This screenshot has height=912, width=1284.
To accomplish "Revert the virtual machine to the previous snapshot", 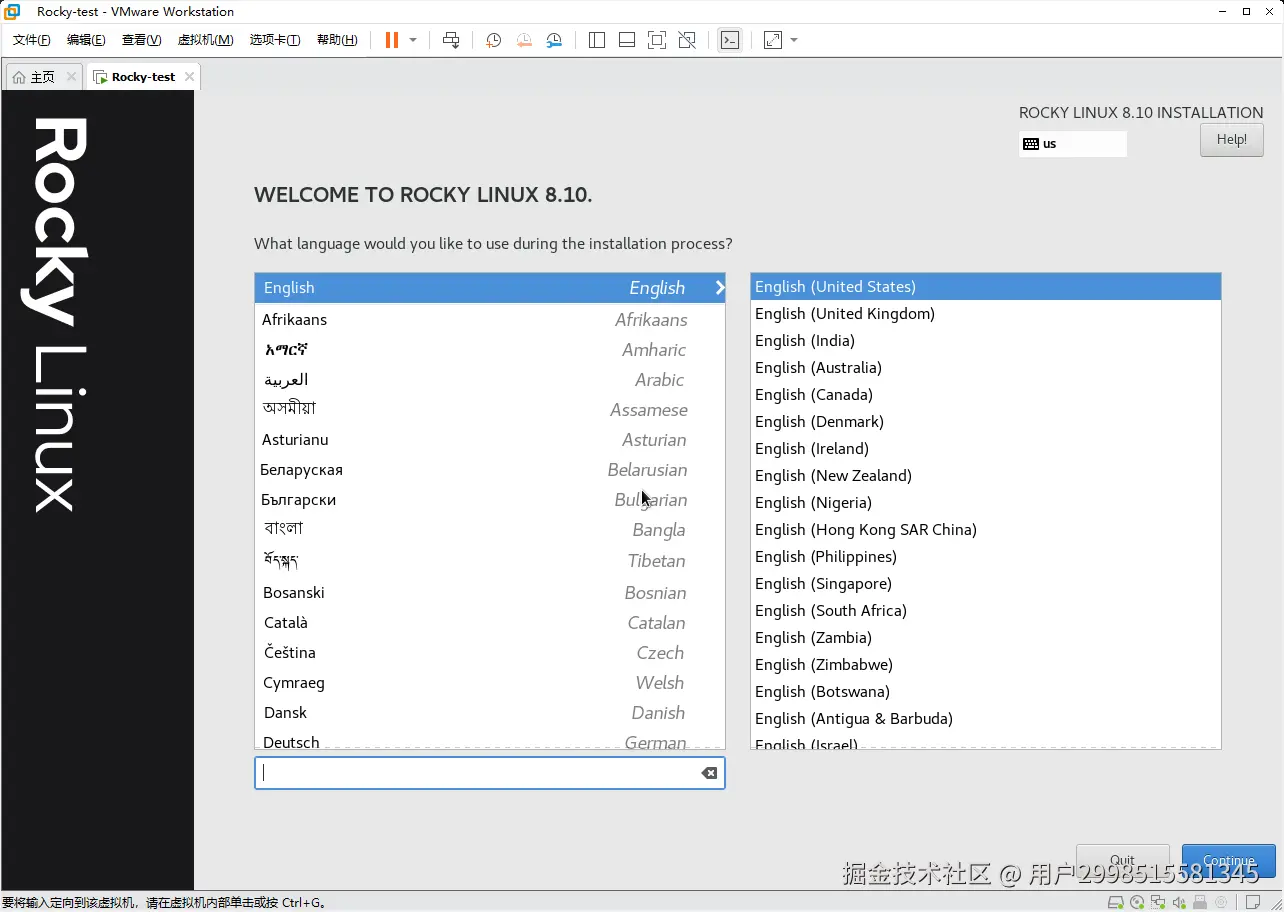I will tap(524, 40).
